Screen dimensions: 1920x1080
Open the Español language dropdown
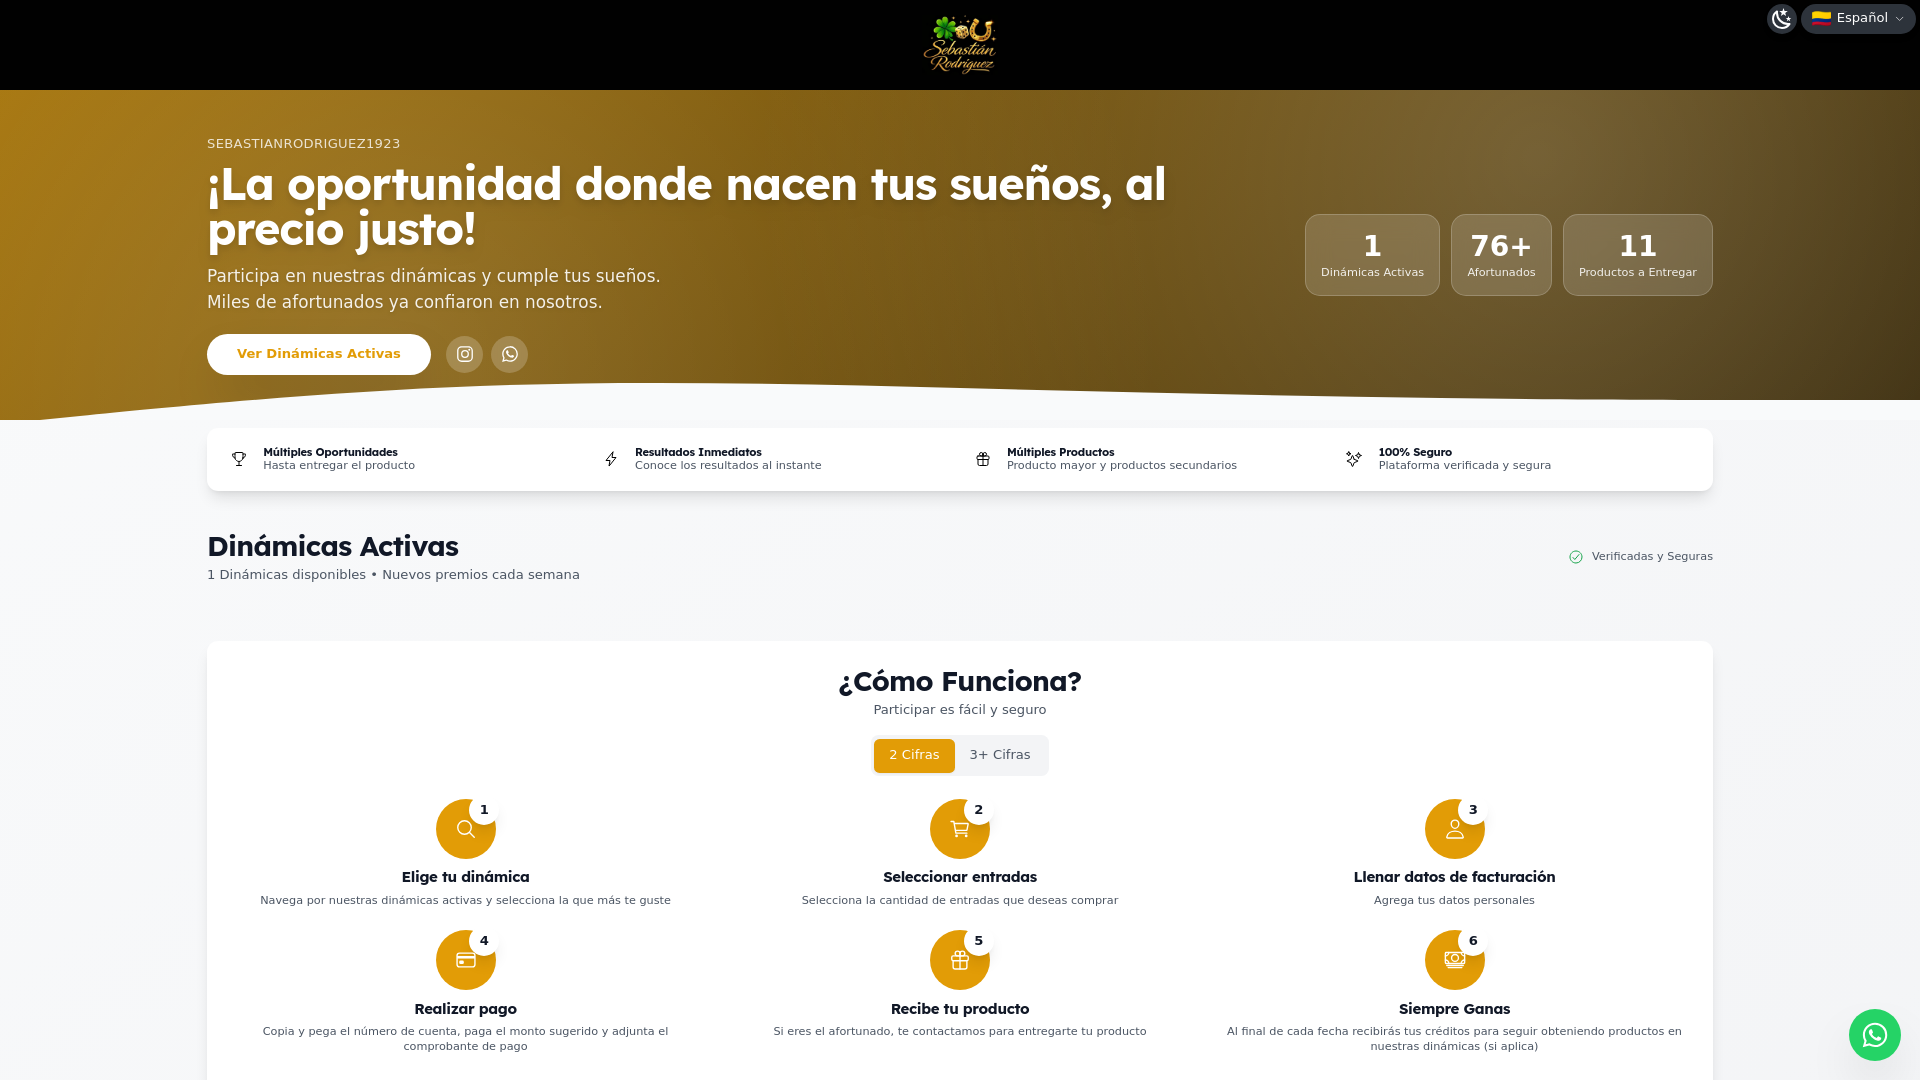(1858, 18)
